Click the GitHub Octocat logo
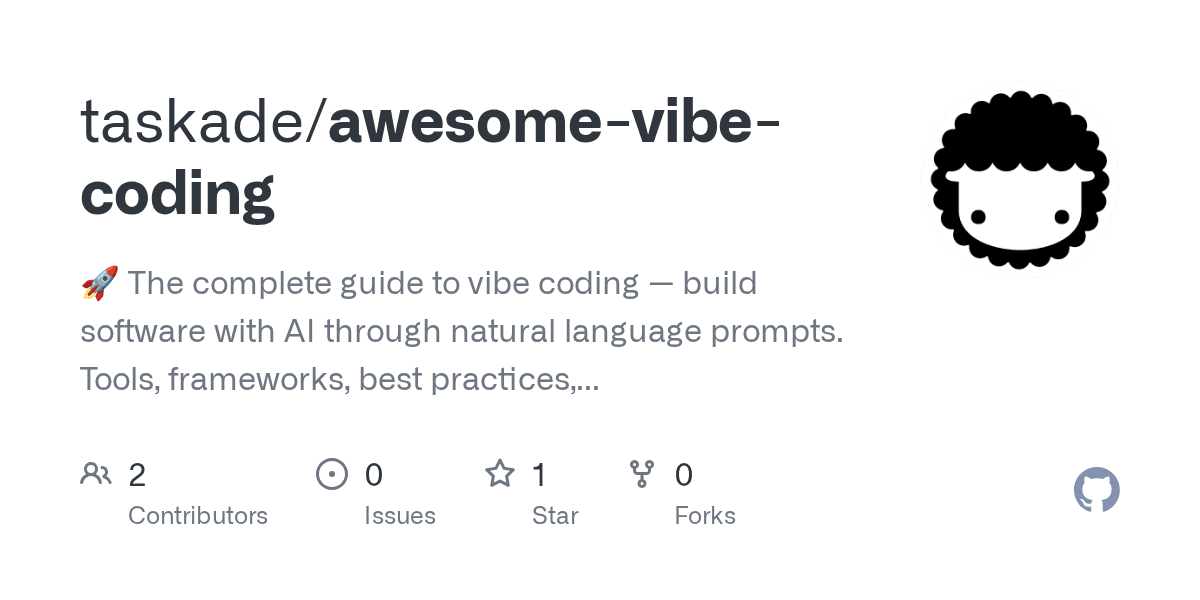Image resolution: width=1200 pixels, height=600 pixels. (1096, 490)
